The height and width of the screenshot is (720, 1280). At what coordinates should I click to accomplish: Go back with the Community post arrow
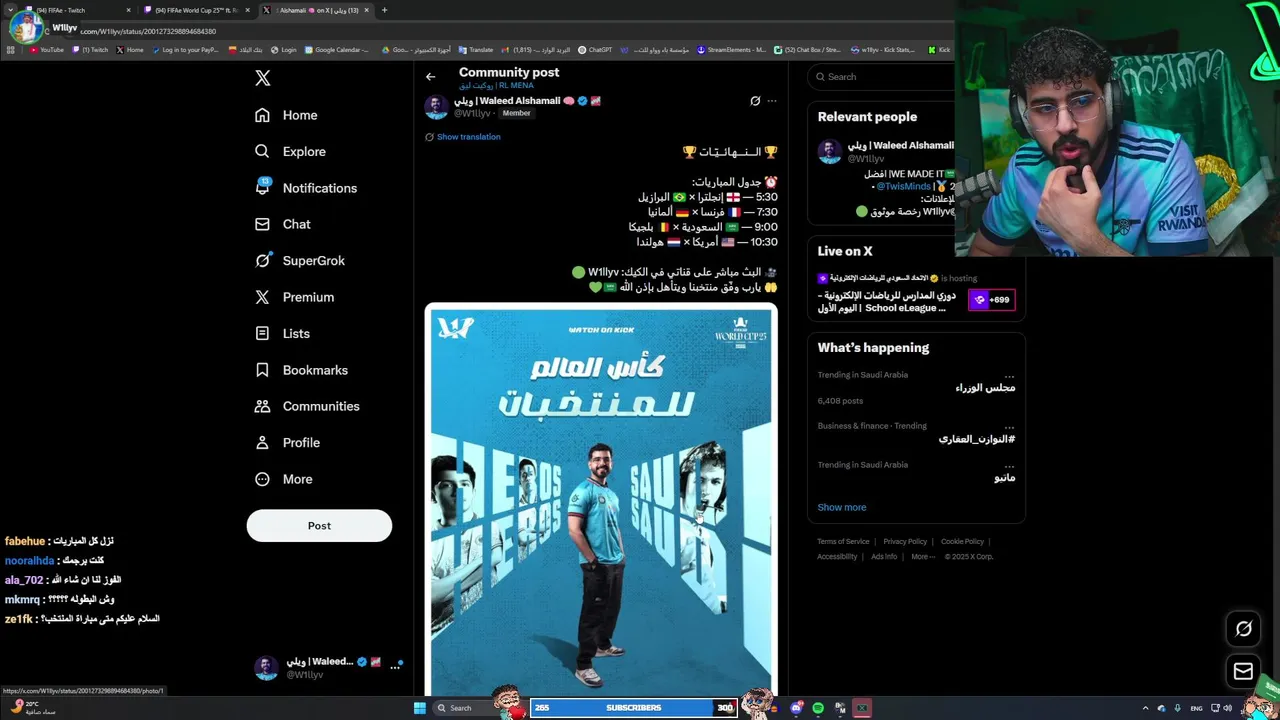pyautogui.click(x=430, y=77)
